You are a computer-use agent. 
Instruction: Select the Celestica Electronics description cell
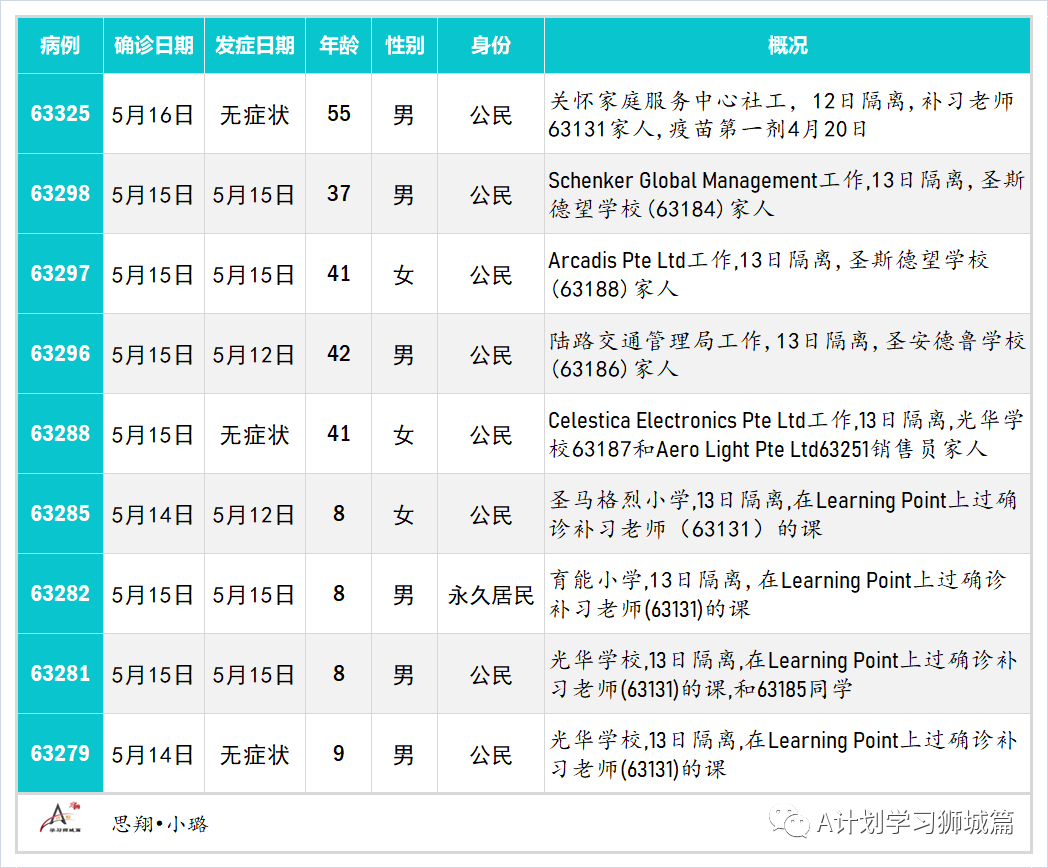click(787, 434)
